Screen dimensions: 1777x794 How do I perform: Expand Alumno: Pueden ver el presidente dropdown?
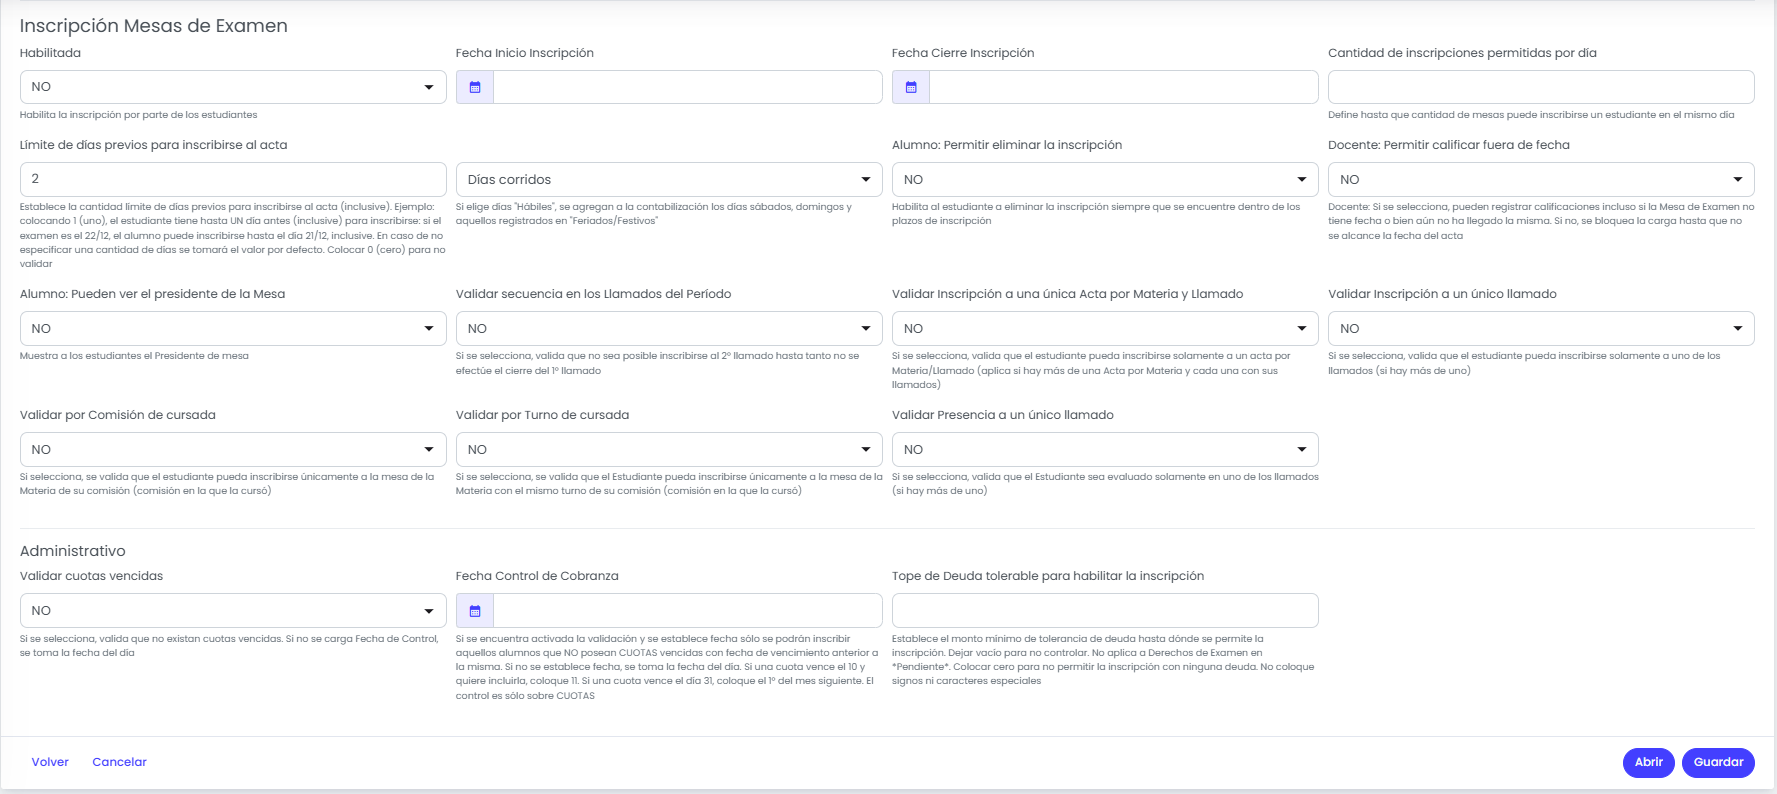(233, 329)
